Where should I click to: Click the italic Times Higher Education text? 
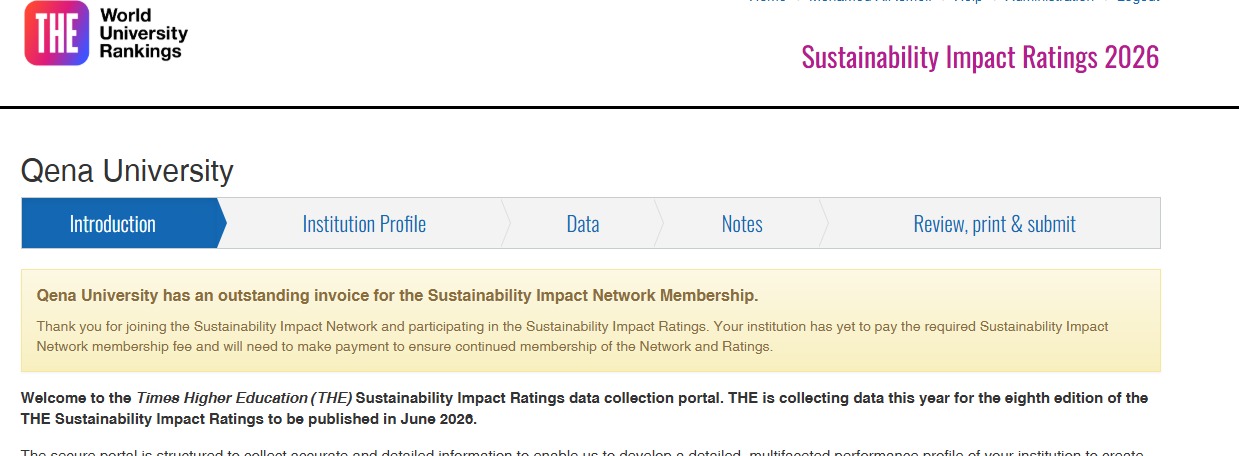pos(244,398)
